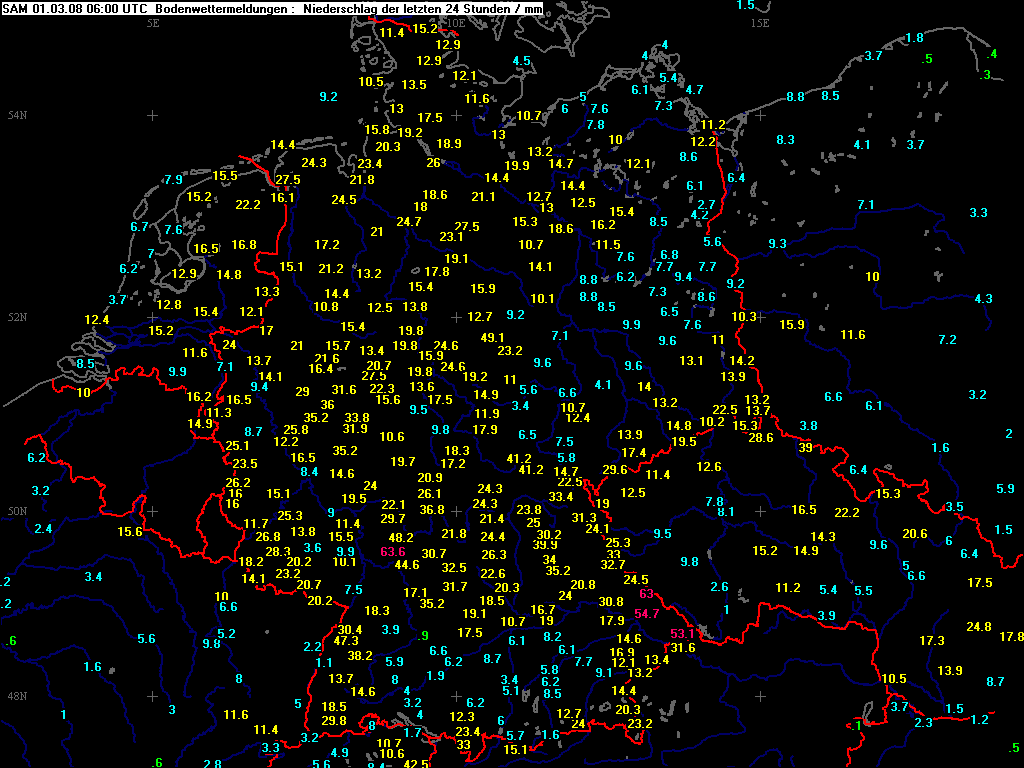Pick the 47.3 precipitation value
The height and width of the screenshot is (768, 1024).
coord(346,641)
